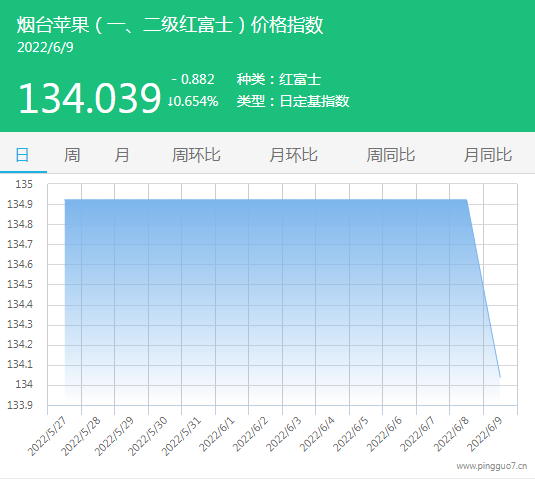This screenshot has width=535, height=479.
Task: Click the 种类：红富士 label
Action: click(279, 79)
